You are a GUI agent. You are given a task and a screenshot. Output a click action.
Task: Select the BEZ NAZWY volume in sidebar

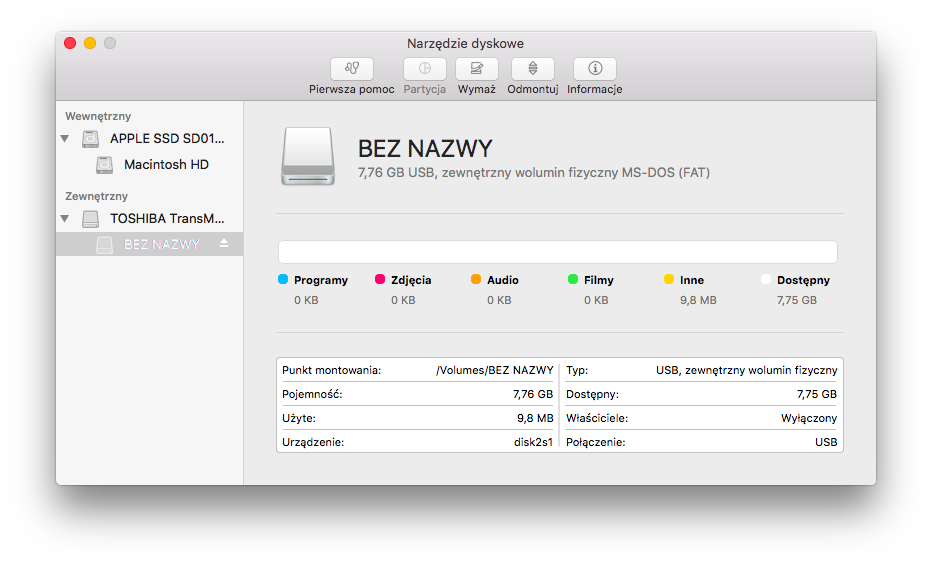click(161, 244)
